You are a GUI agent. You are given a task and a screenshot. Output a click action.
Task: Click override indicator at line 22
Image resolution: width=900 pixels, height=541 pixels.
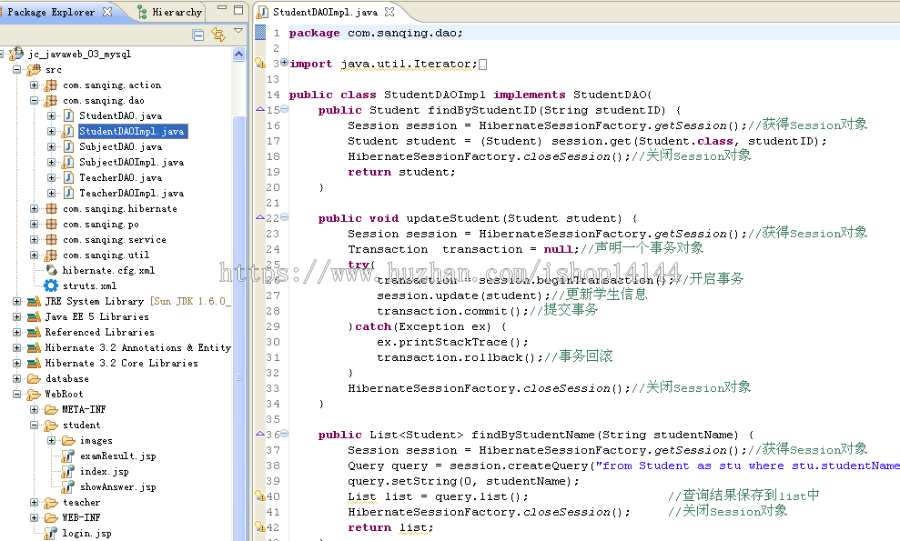pos(260,217)
